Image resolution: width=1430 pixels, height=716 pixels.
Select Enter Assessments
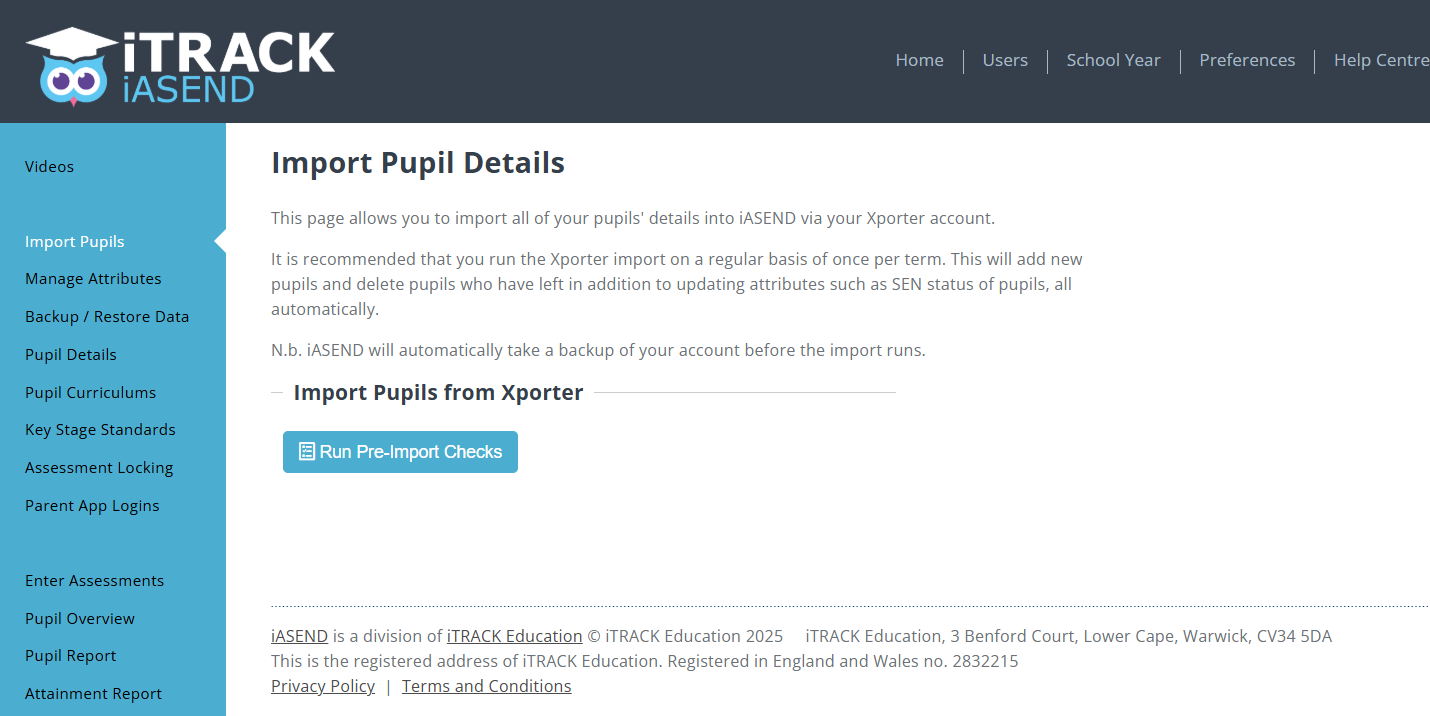coord(94,580)
